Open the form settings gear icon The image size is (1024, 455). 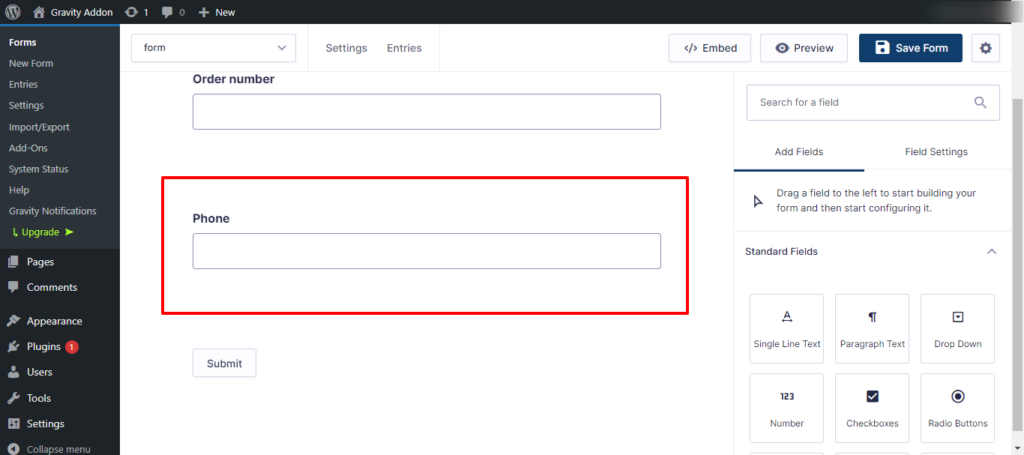pos(985,48)
